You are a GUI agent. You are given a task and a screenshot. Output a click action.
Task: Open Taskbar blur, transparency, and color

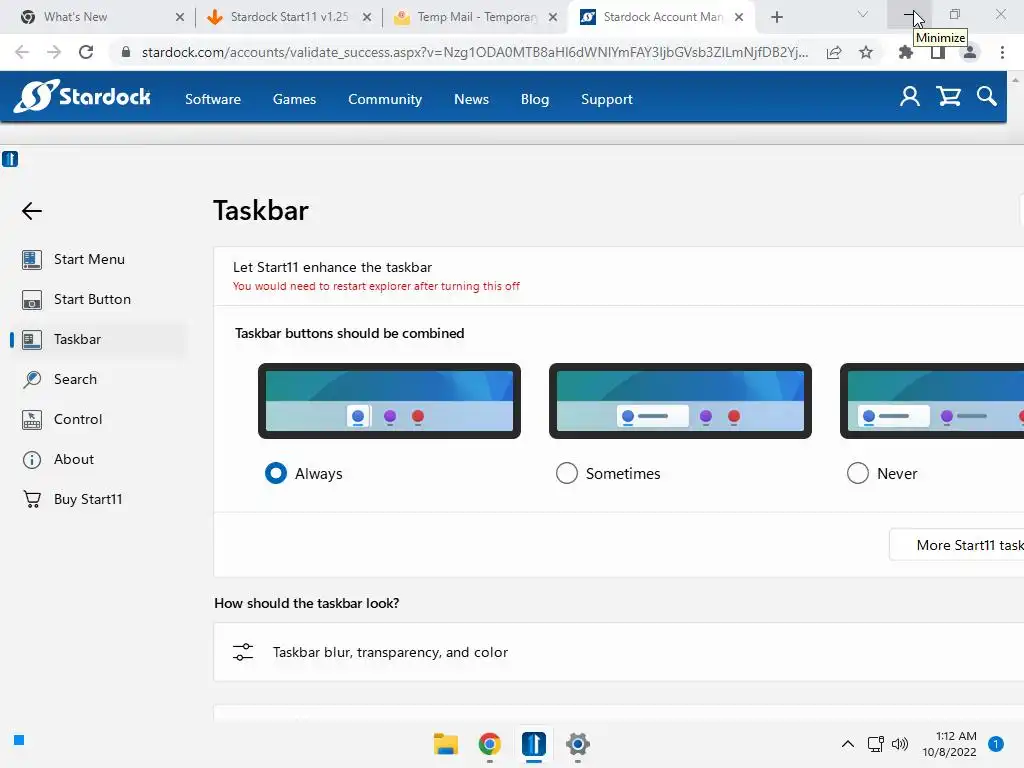[x=618, y=652]
